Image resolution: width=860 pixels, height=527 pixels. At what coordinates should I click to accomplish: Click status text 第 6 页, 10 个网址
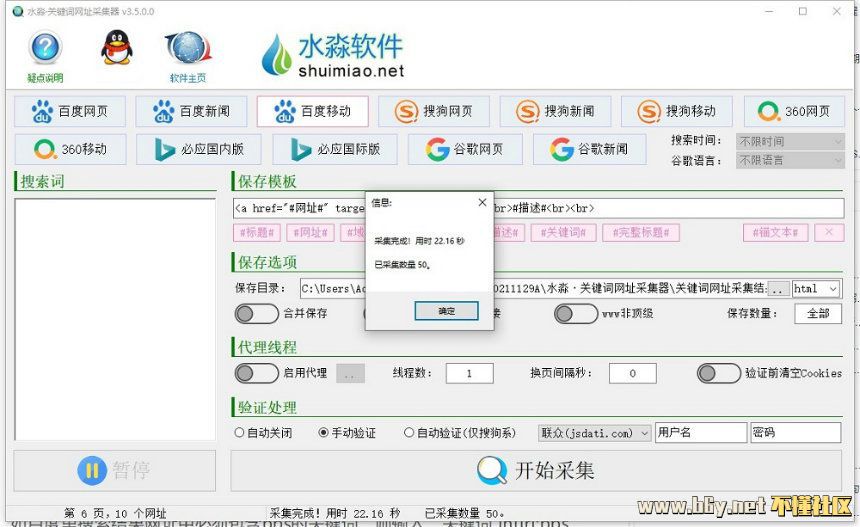pos(115,513)
